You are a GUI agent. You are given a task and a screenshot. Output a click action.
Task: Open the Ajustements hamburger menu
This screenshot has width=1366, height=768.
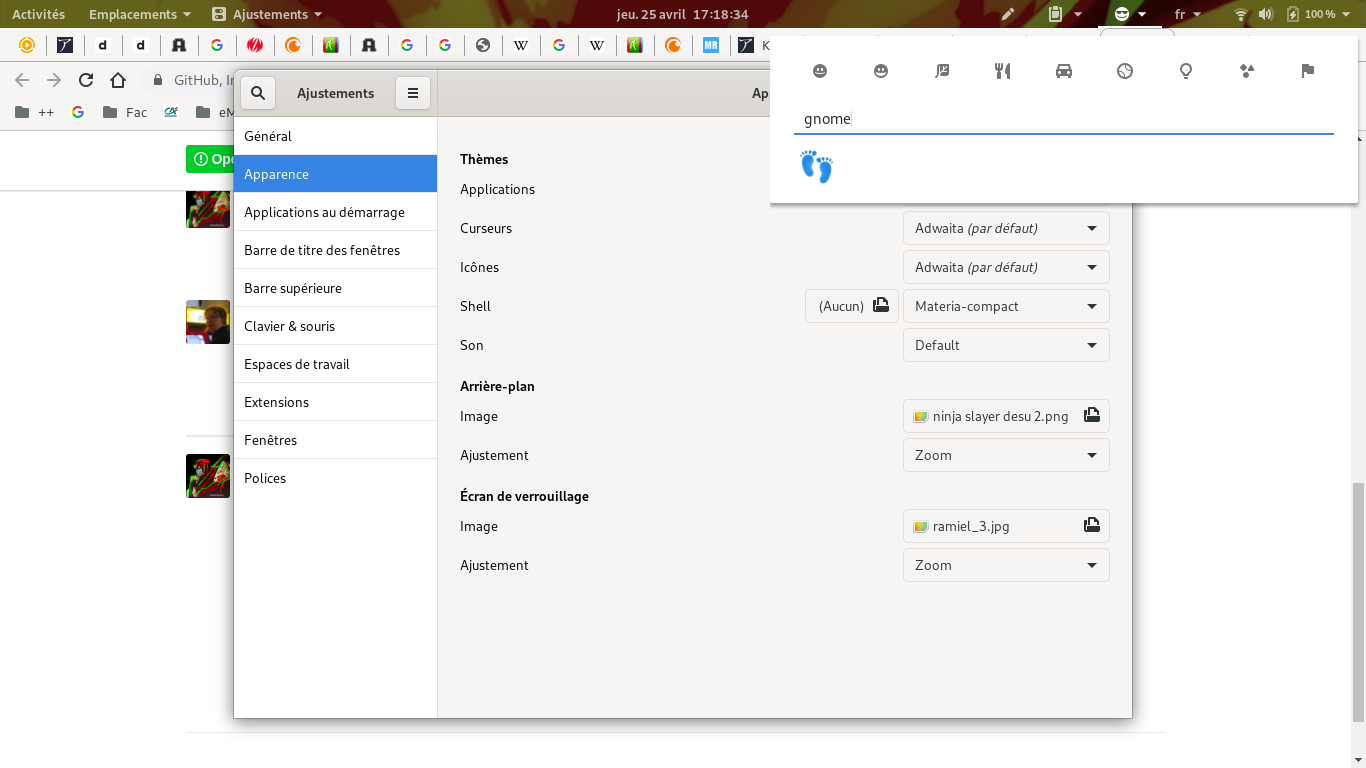413,92
